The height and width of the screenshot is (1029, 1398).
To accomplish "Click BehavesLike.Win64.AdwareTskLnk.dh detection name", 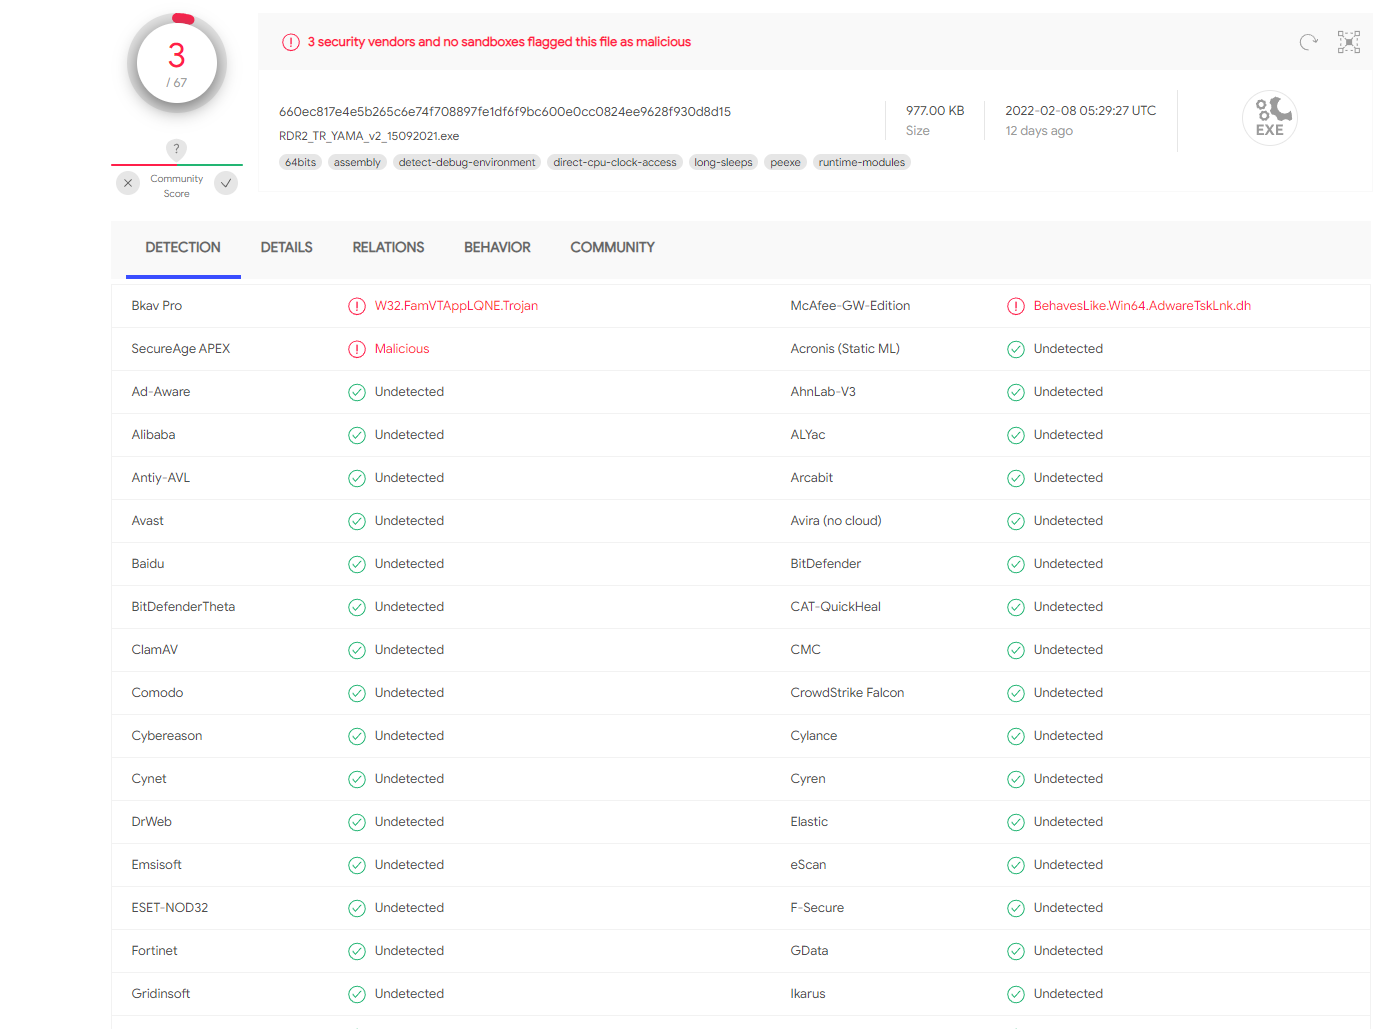I will (1142, 306).
